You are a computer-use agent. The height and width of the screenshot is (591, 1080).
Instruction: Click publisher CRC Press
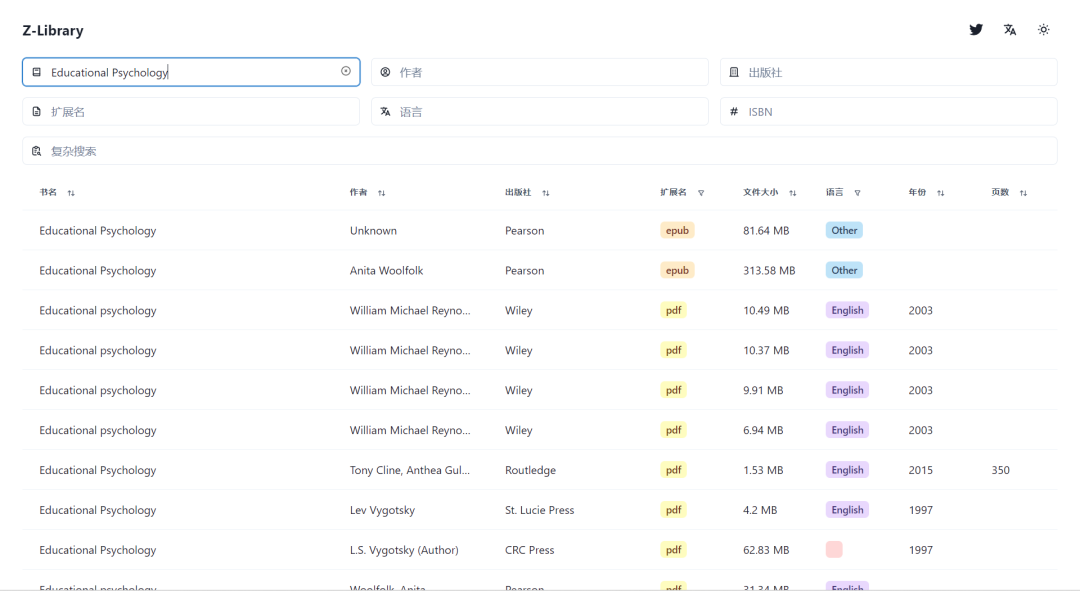[x=529, y=550]
